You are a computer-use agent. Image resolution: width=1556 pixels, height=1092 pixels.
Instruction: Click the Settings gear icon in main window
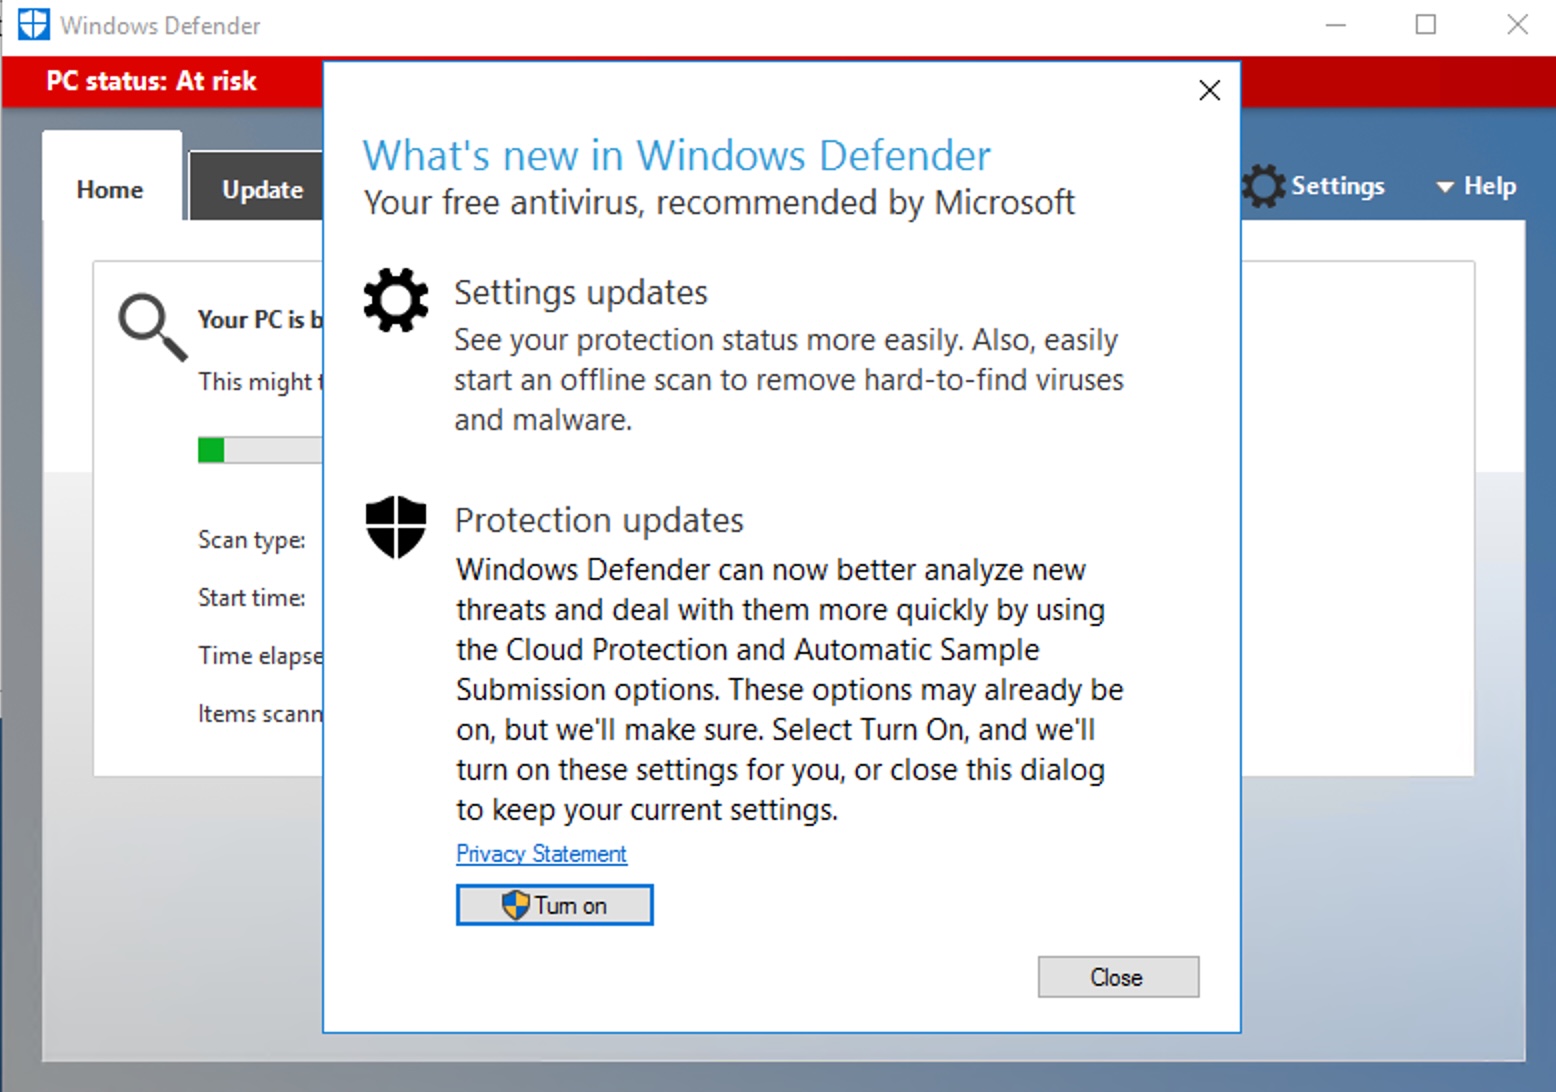[x=1264, y=186]
